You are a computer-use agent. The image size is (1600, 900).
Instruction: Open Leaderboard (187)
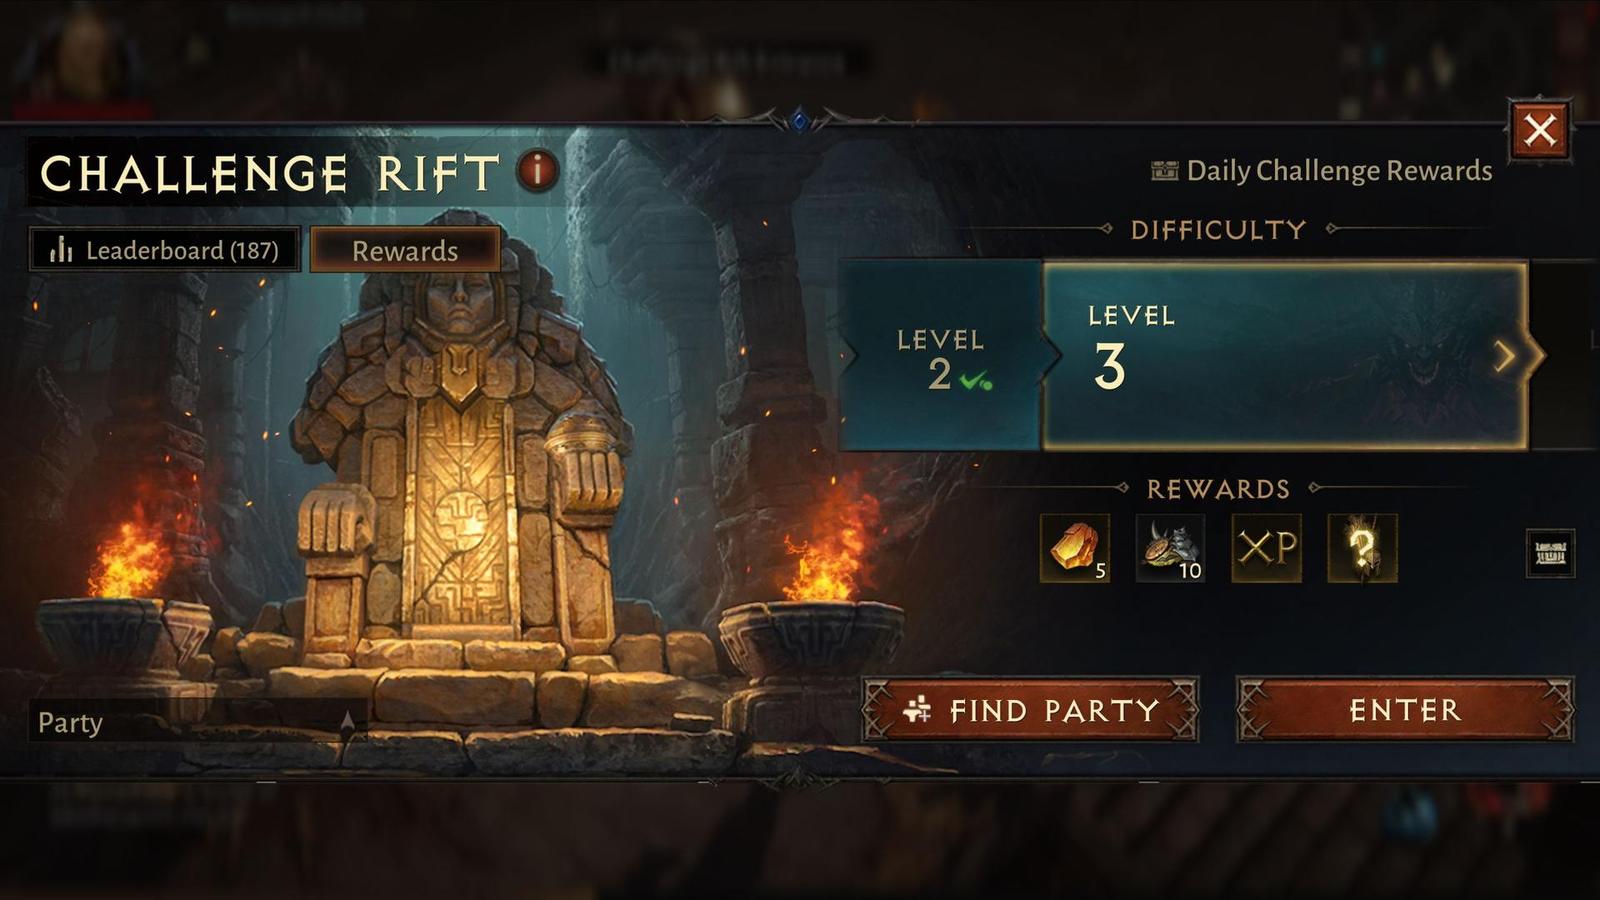tap(165, 249)
